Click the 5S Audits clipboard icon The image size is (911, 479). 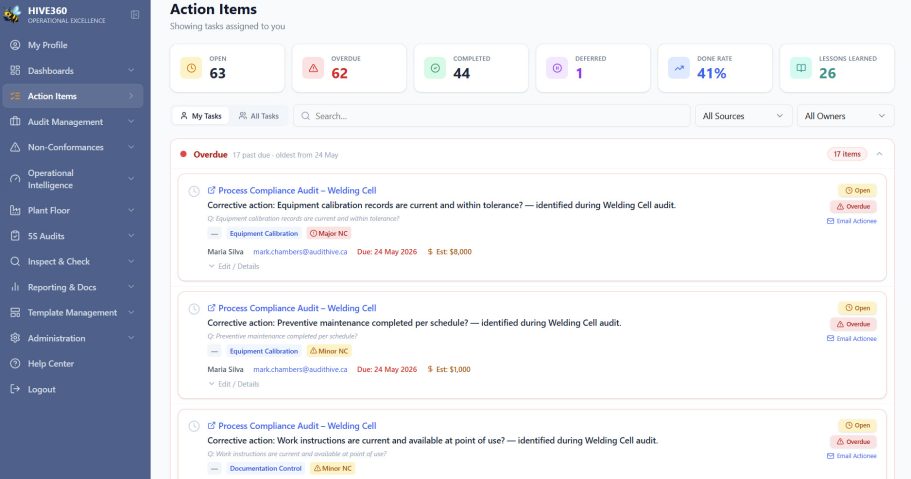pos(15,235)
